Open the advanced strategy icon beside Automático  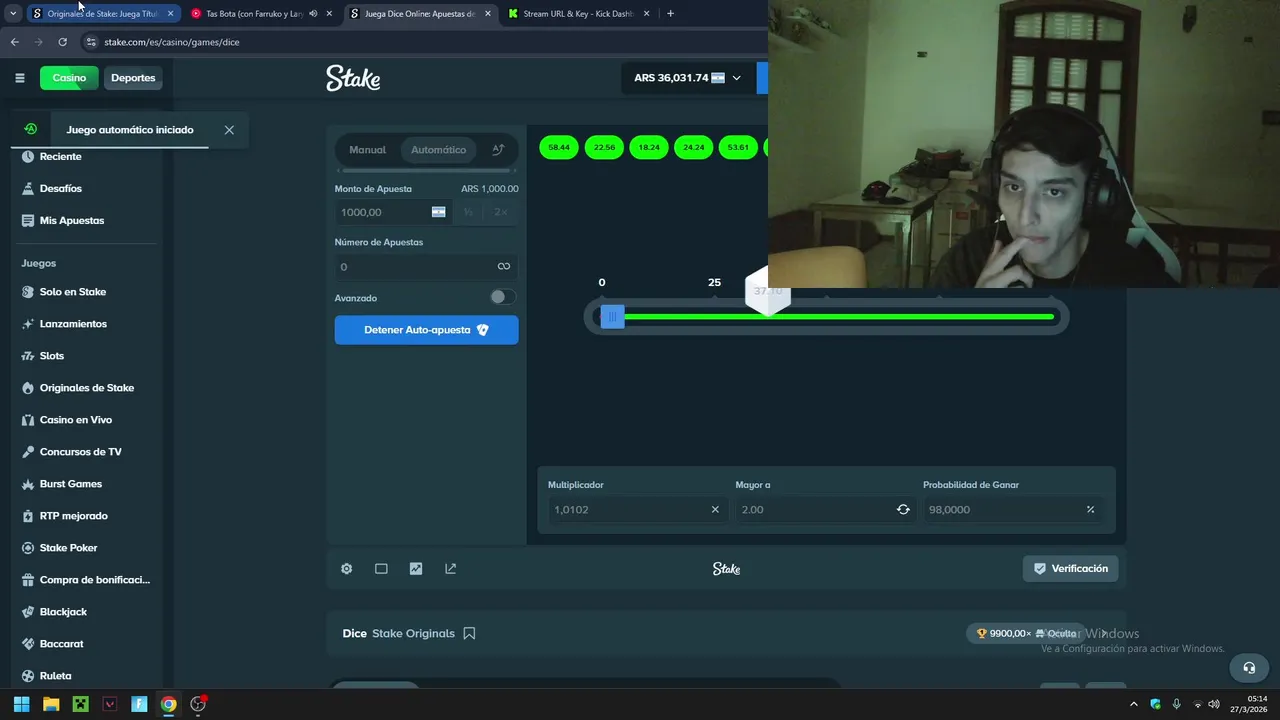tap(498, 150)
